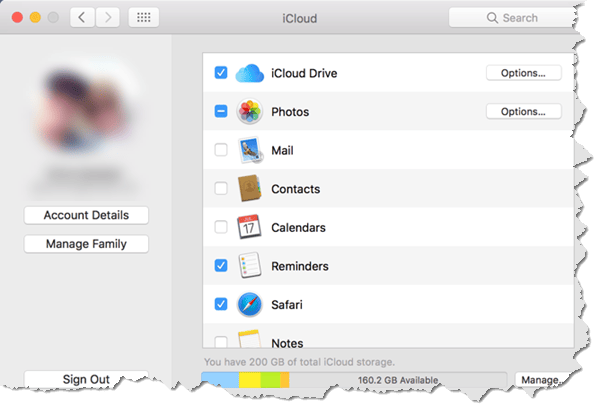Click into the Search field
The height and width of the screenshot is (413, 606).
[512, 18]
